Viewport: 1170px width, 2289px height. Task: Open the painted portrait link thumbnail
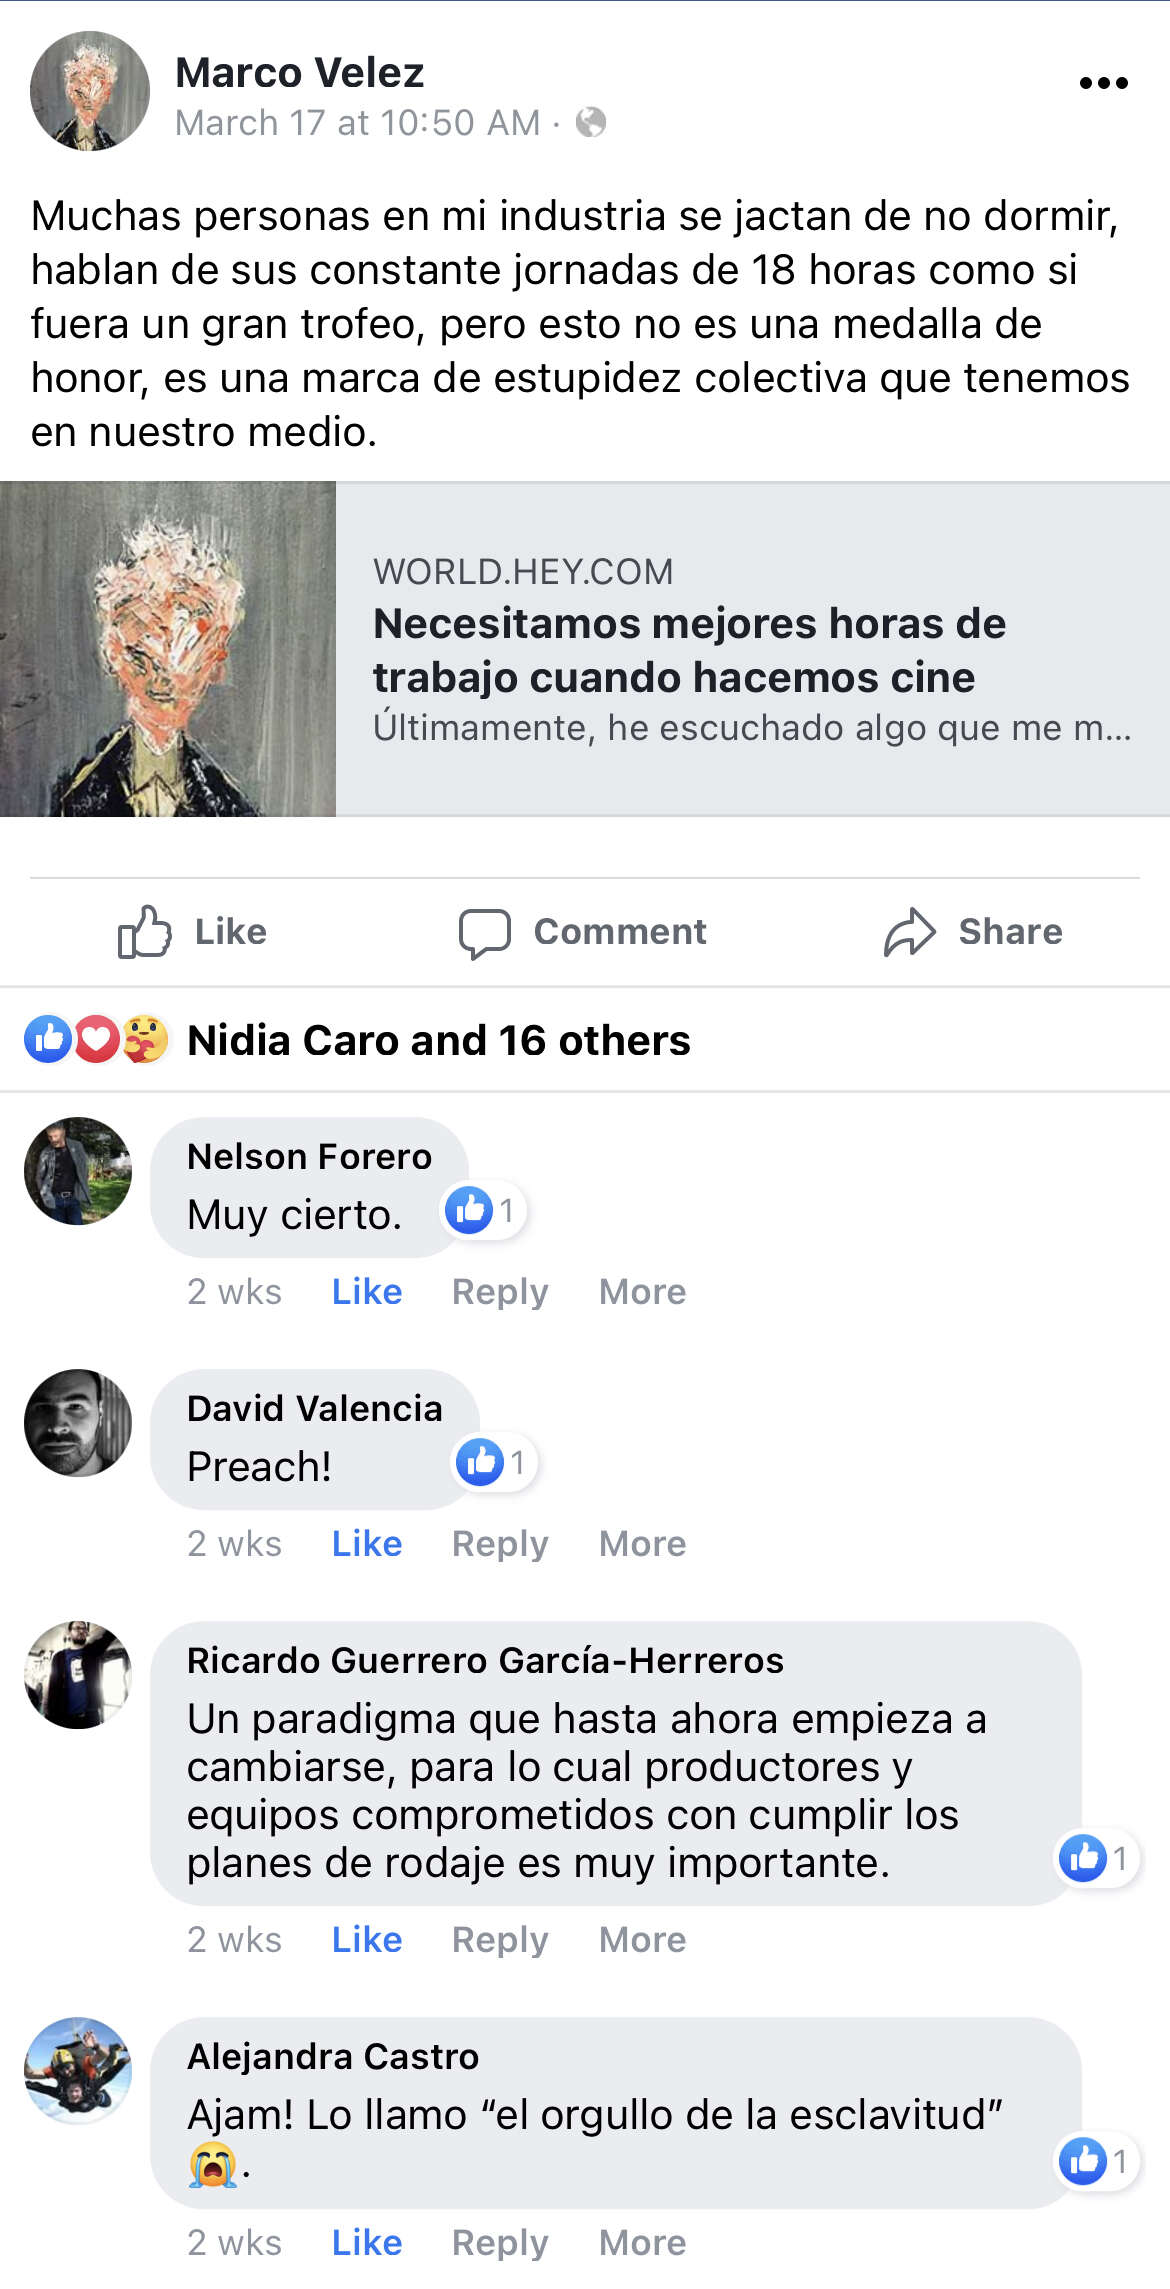coord(168,649)
